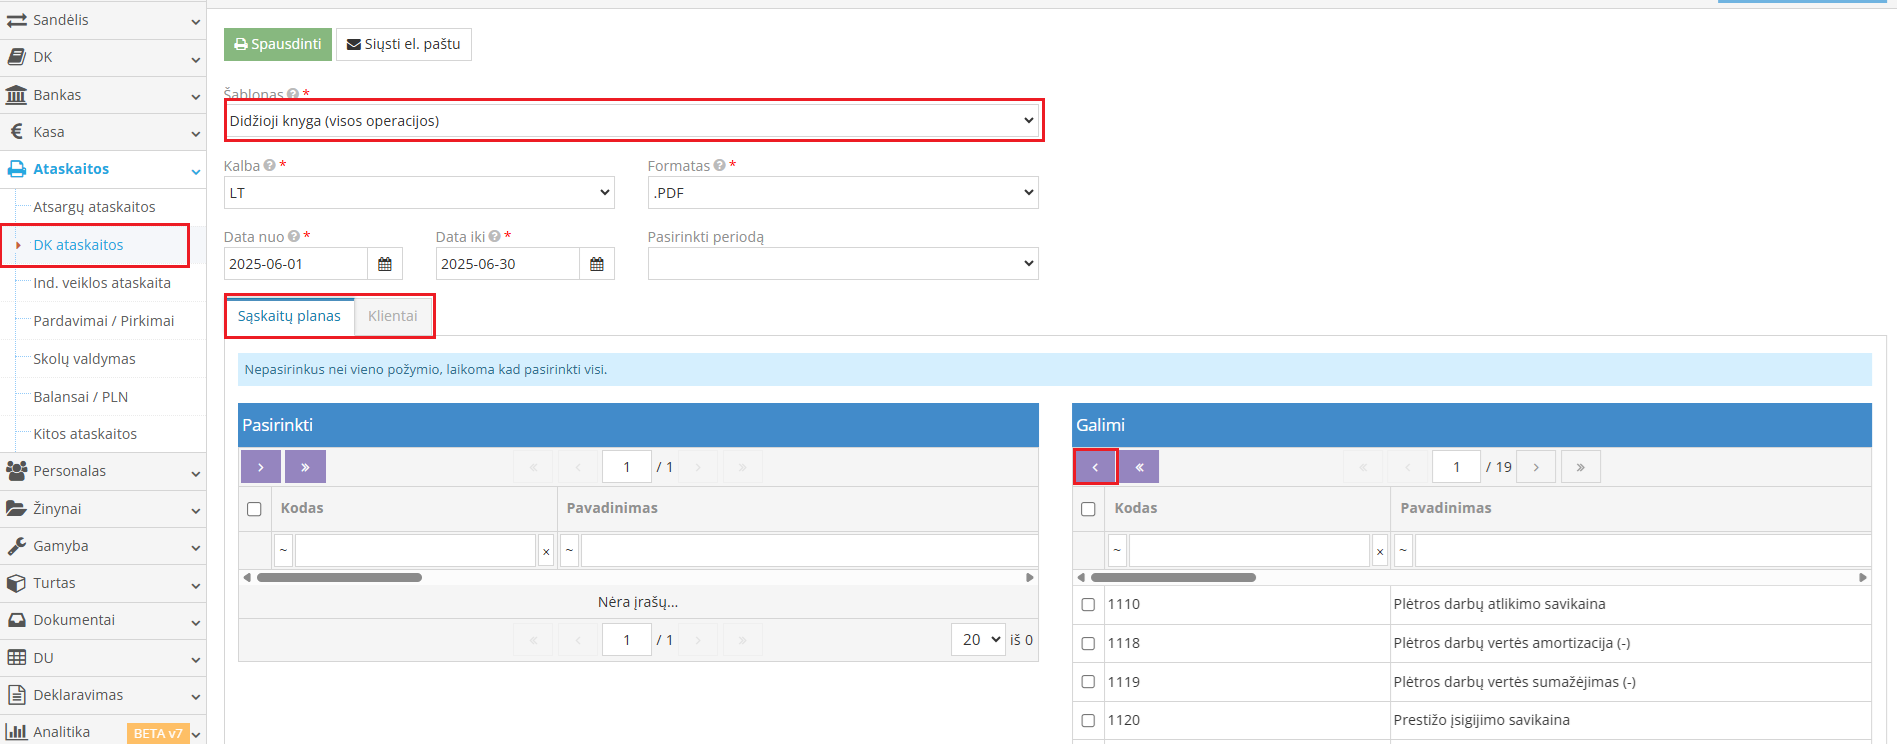Click the help icon next to Formatas
Screen dimensions: 1897x744
(719, 166)
